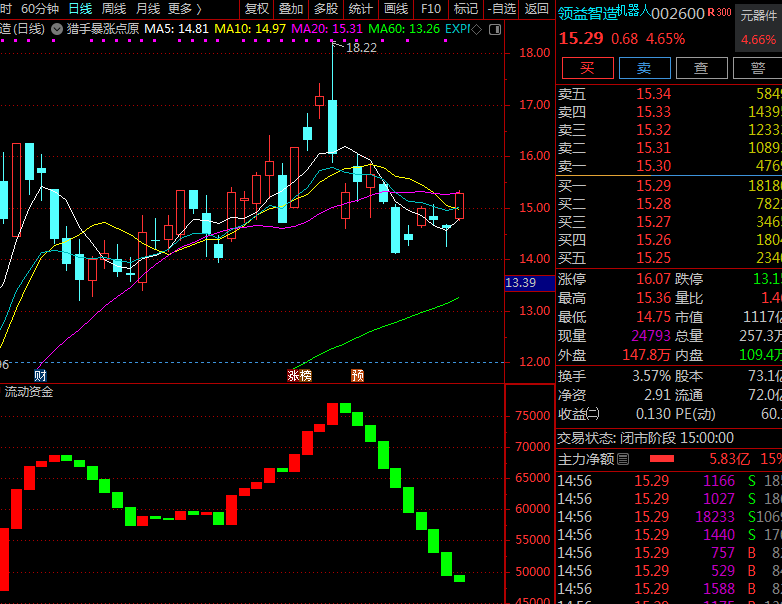Click the 卖一 price 15.30
Viewport: 782px width, 604px height.
point(653,166)
